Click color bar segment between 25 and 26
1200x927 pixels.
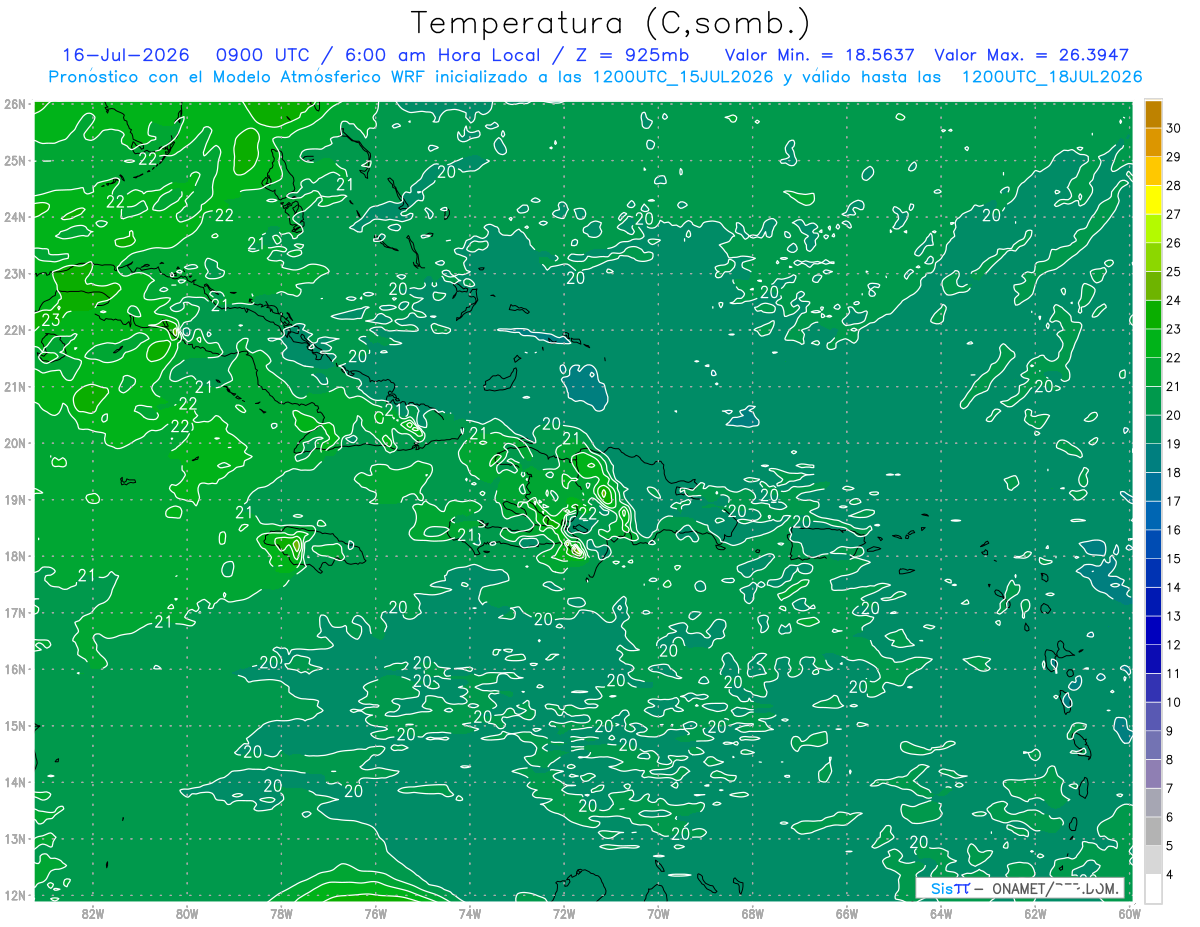pyautogui.click(x=1153, y=258)
